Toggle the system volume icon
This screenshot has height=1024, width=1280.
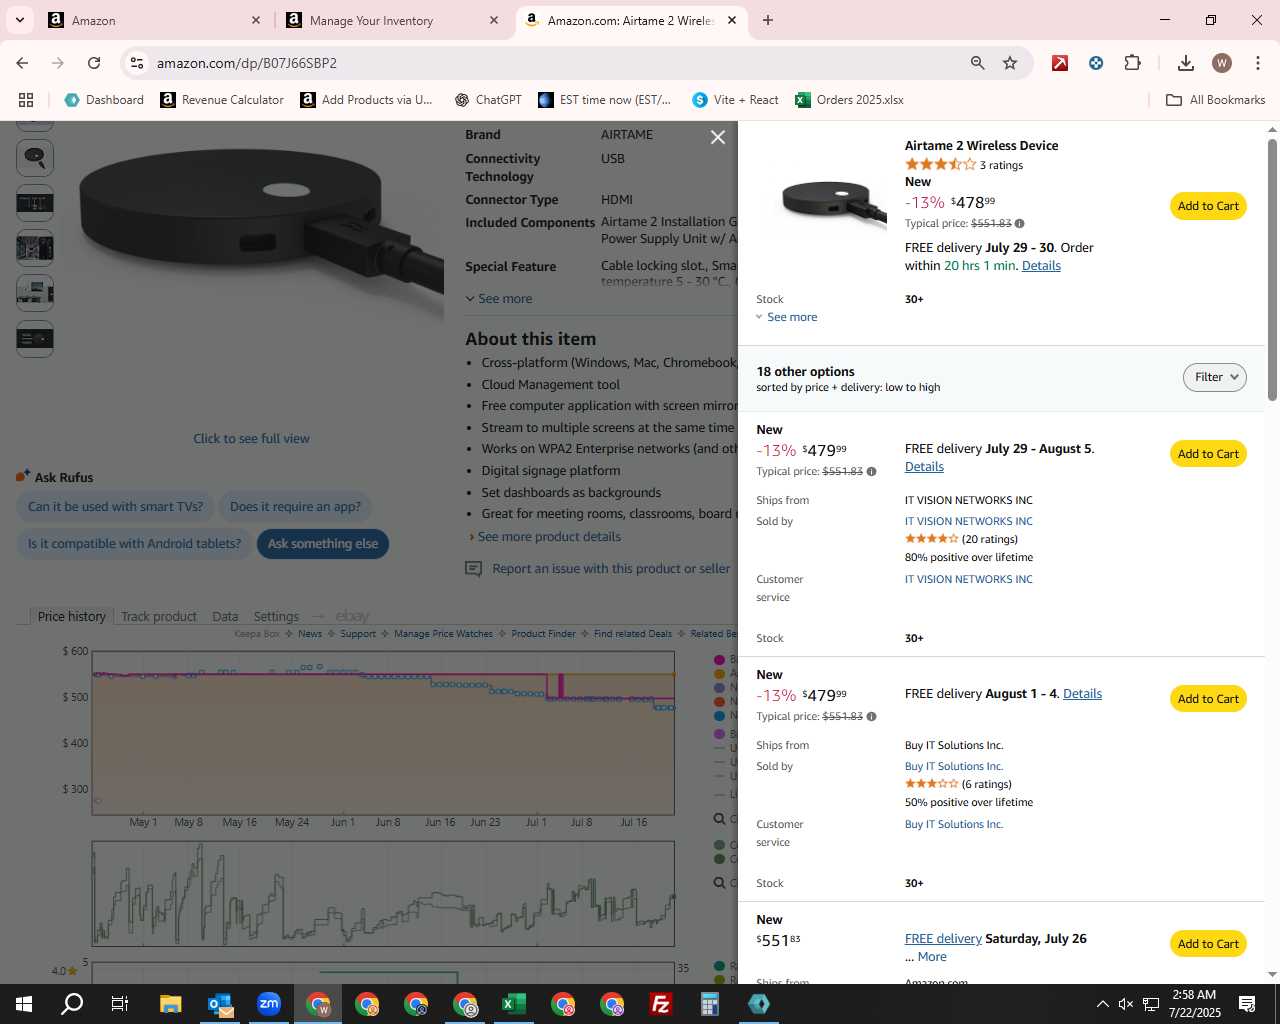tap(1126, 1004)
